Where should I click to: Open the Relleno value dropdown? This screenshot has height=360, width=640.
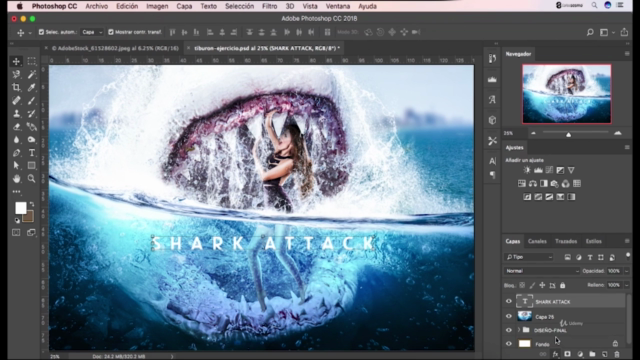(627, 285)
